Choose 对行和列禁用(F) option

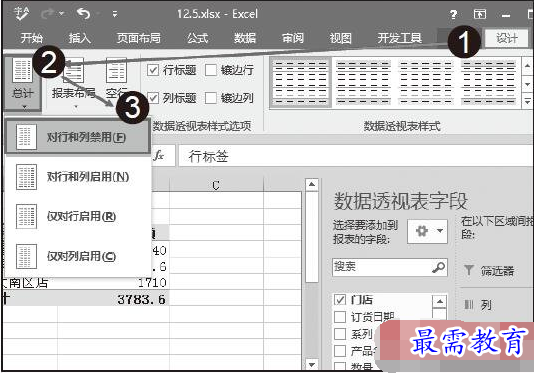point(78,137)
